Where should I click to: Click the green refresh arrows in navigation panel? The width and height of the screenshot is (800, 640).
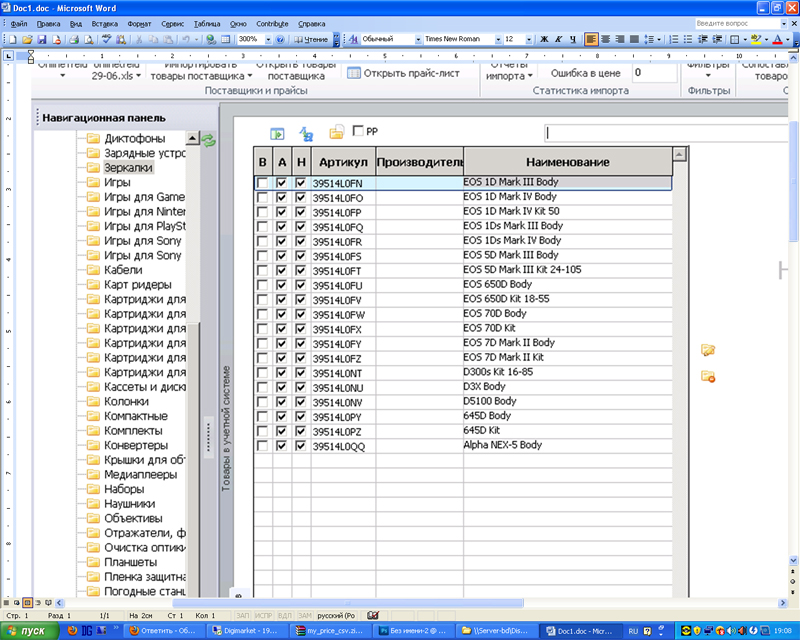coord(208,140)
